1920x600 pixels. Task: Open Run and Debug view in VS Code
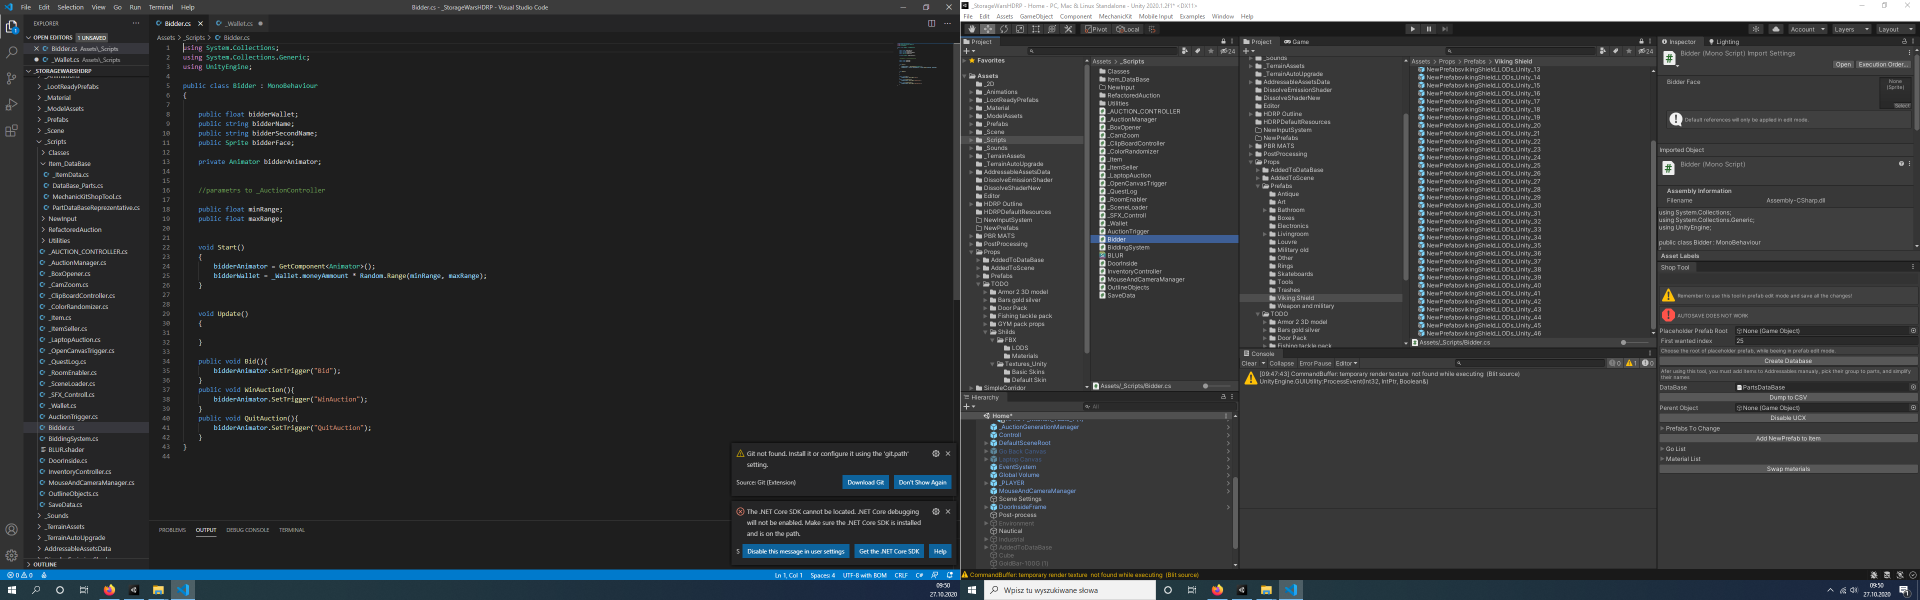[x=12, y=104]
